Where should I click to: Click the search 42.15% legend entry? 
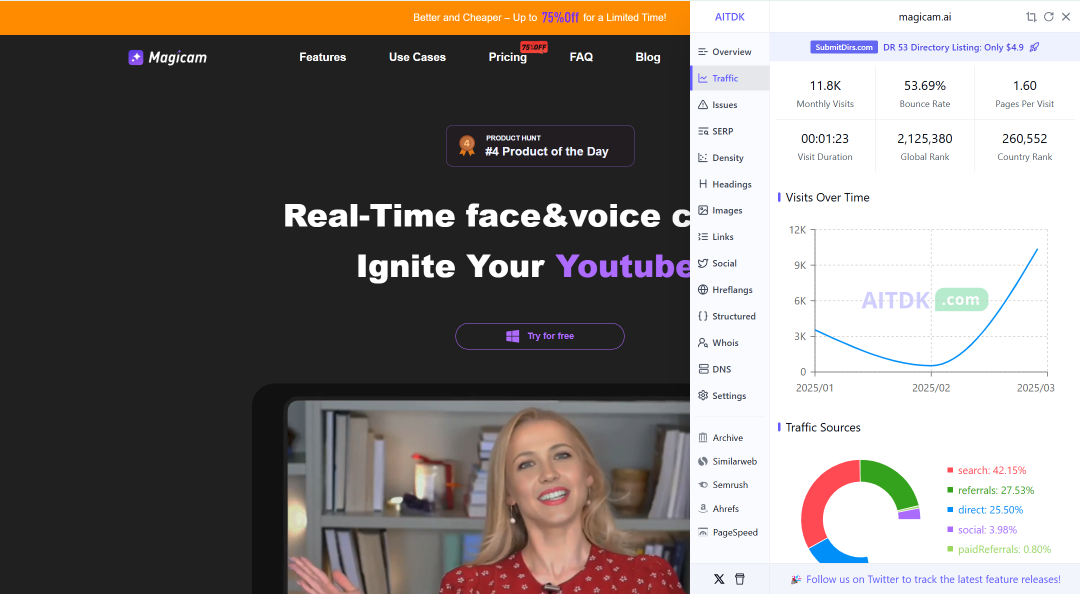(x=986, y=470)
